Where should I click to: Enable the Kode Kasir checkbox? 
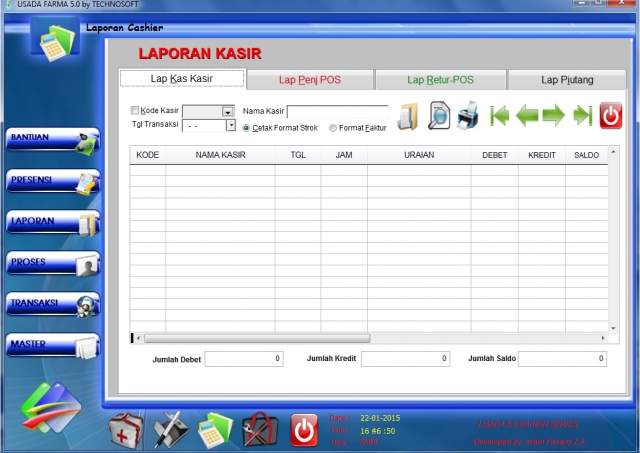(x=136, y=111)
